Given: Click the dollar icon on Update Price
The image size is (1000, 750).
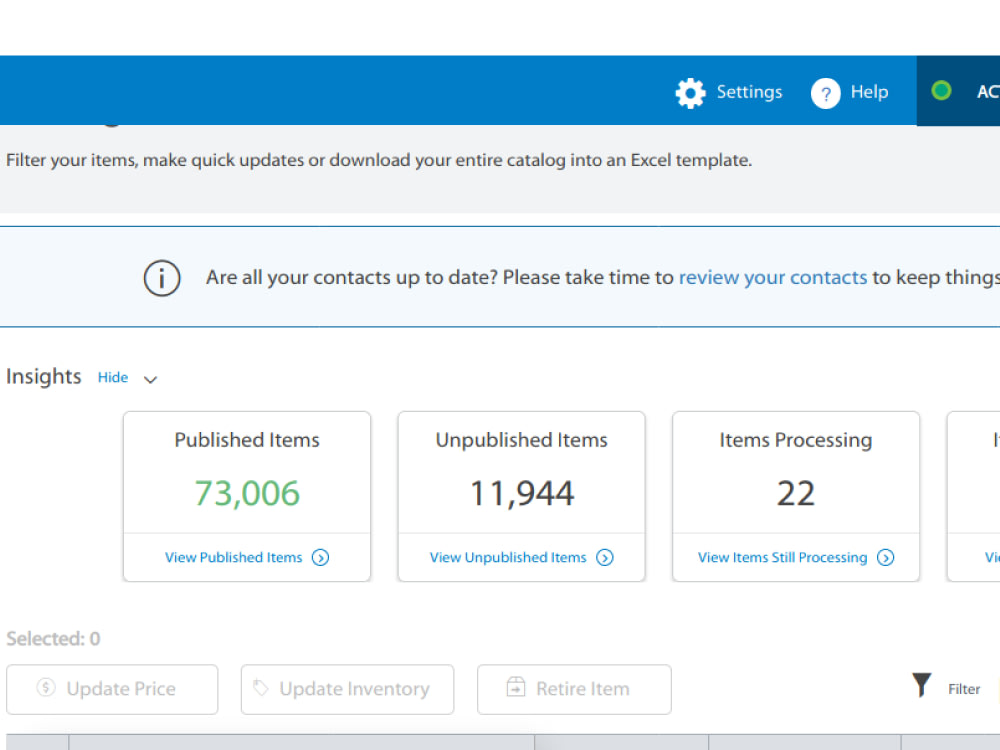Looking at the screenshot, I should pyautogui.click(x=46, y=689).
